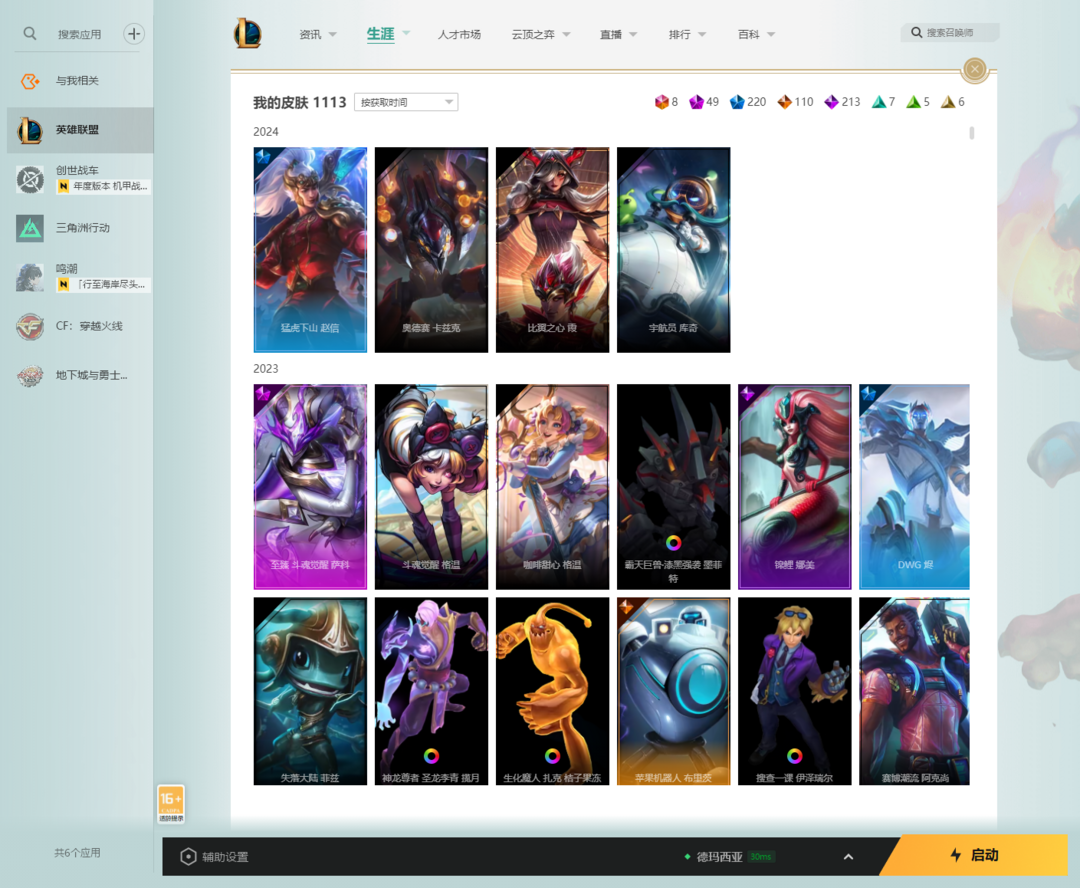Viewport: 1080px width, 888px height.
Task: Click the blue gem icon with count 220
Action: pos(737,102)
